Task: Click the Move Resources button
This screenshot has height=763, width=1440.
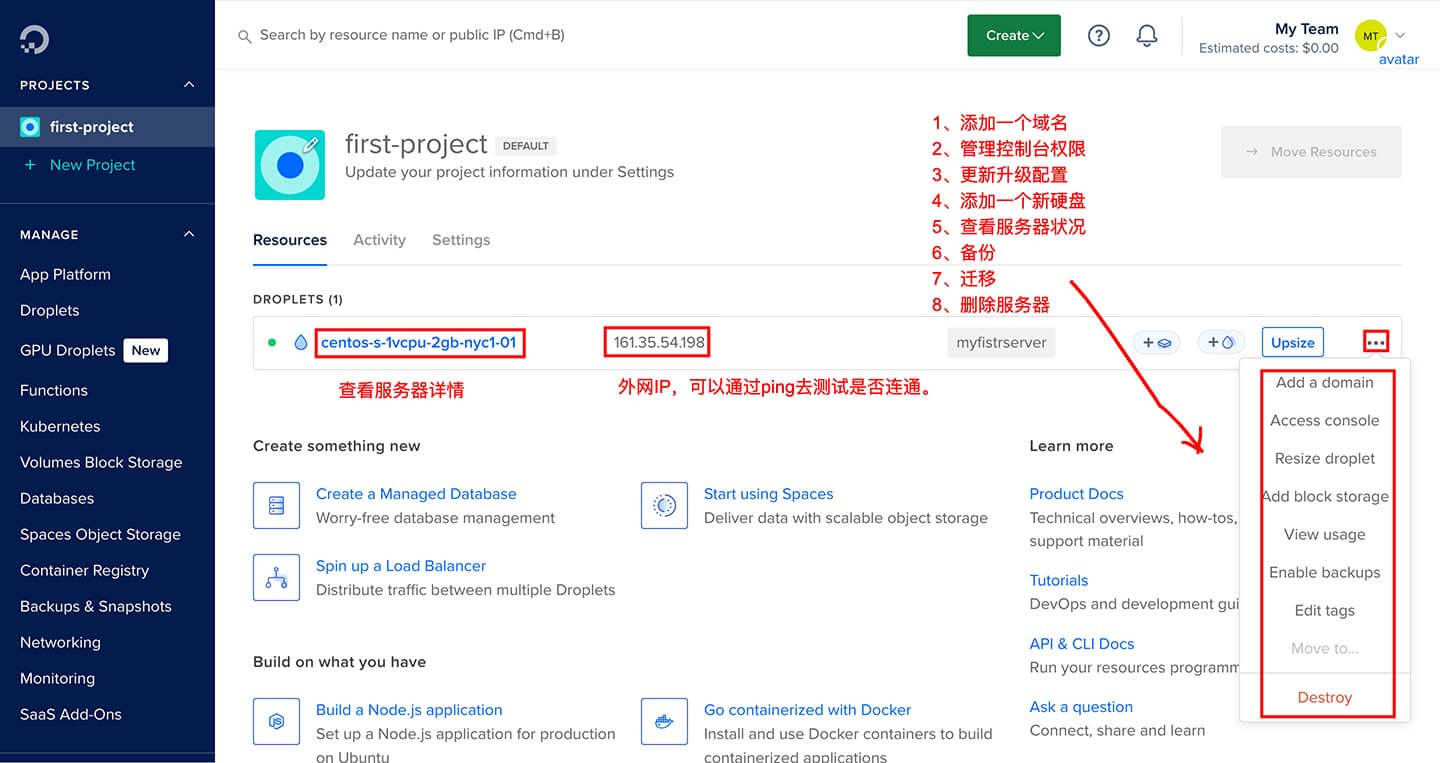Action: pos(1311,152)
